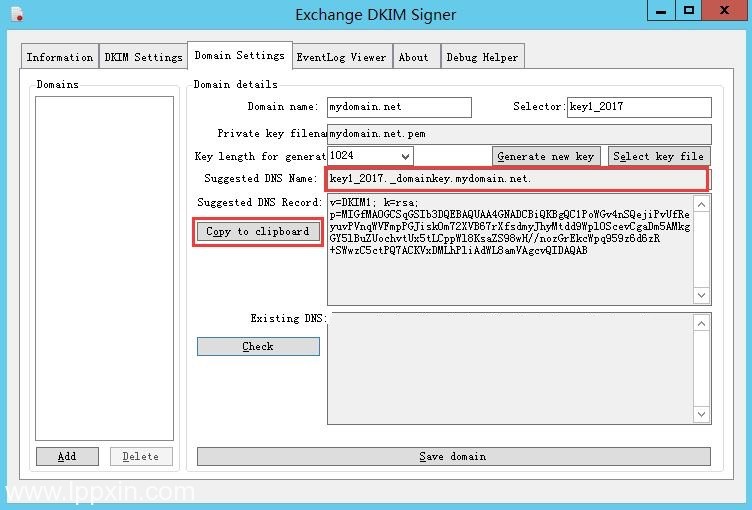Open the EventLog Viewer tab
This screenshot has width=752, height=510.
(341, 57)
